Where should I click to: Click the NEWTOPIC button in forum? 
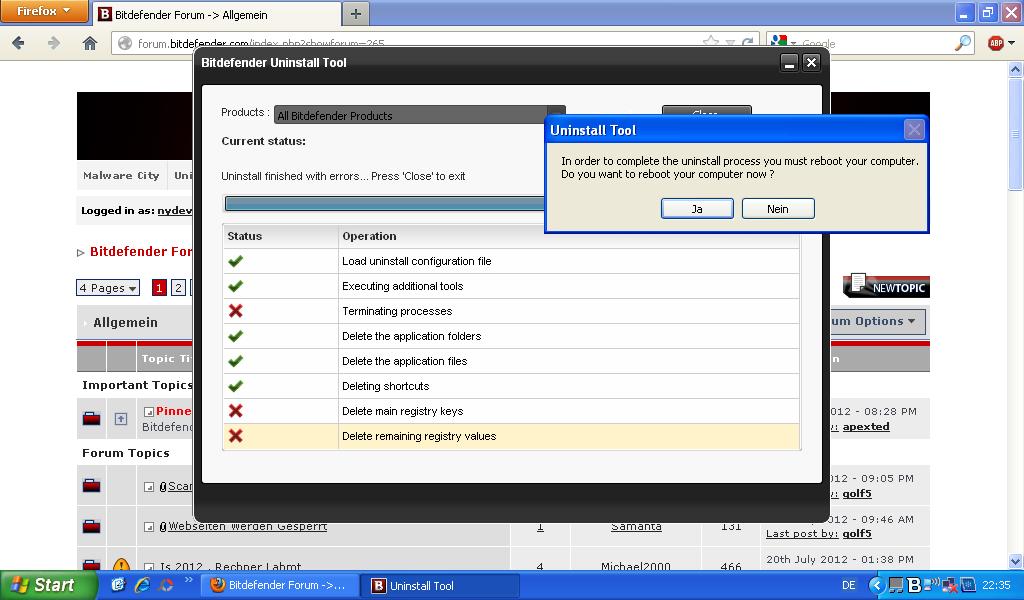886,286
